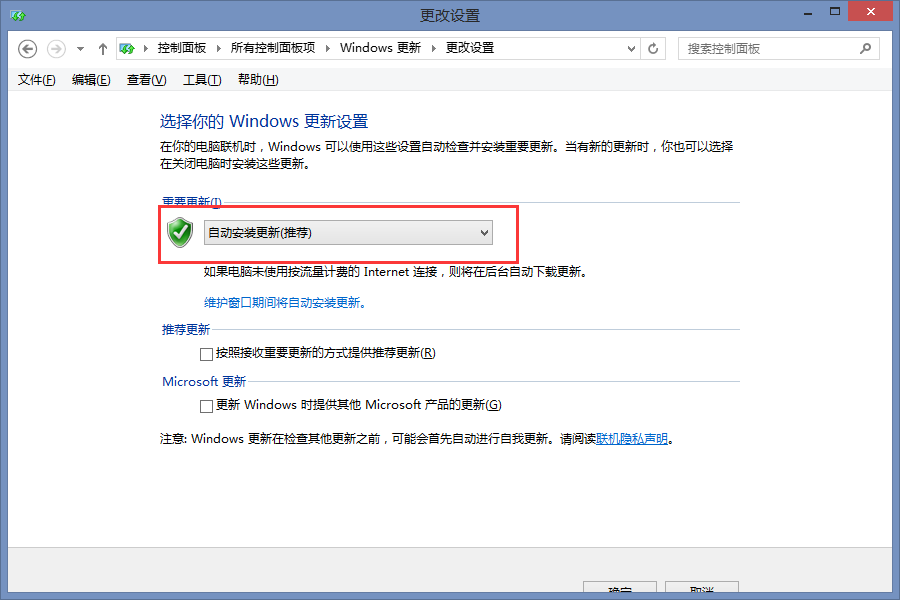Go up one level with up arrow

103,49
